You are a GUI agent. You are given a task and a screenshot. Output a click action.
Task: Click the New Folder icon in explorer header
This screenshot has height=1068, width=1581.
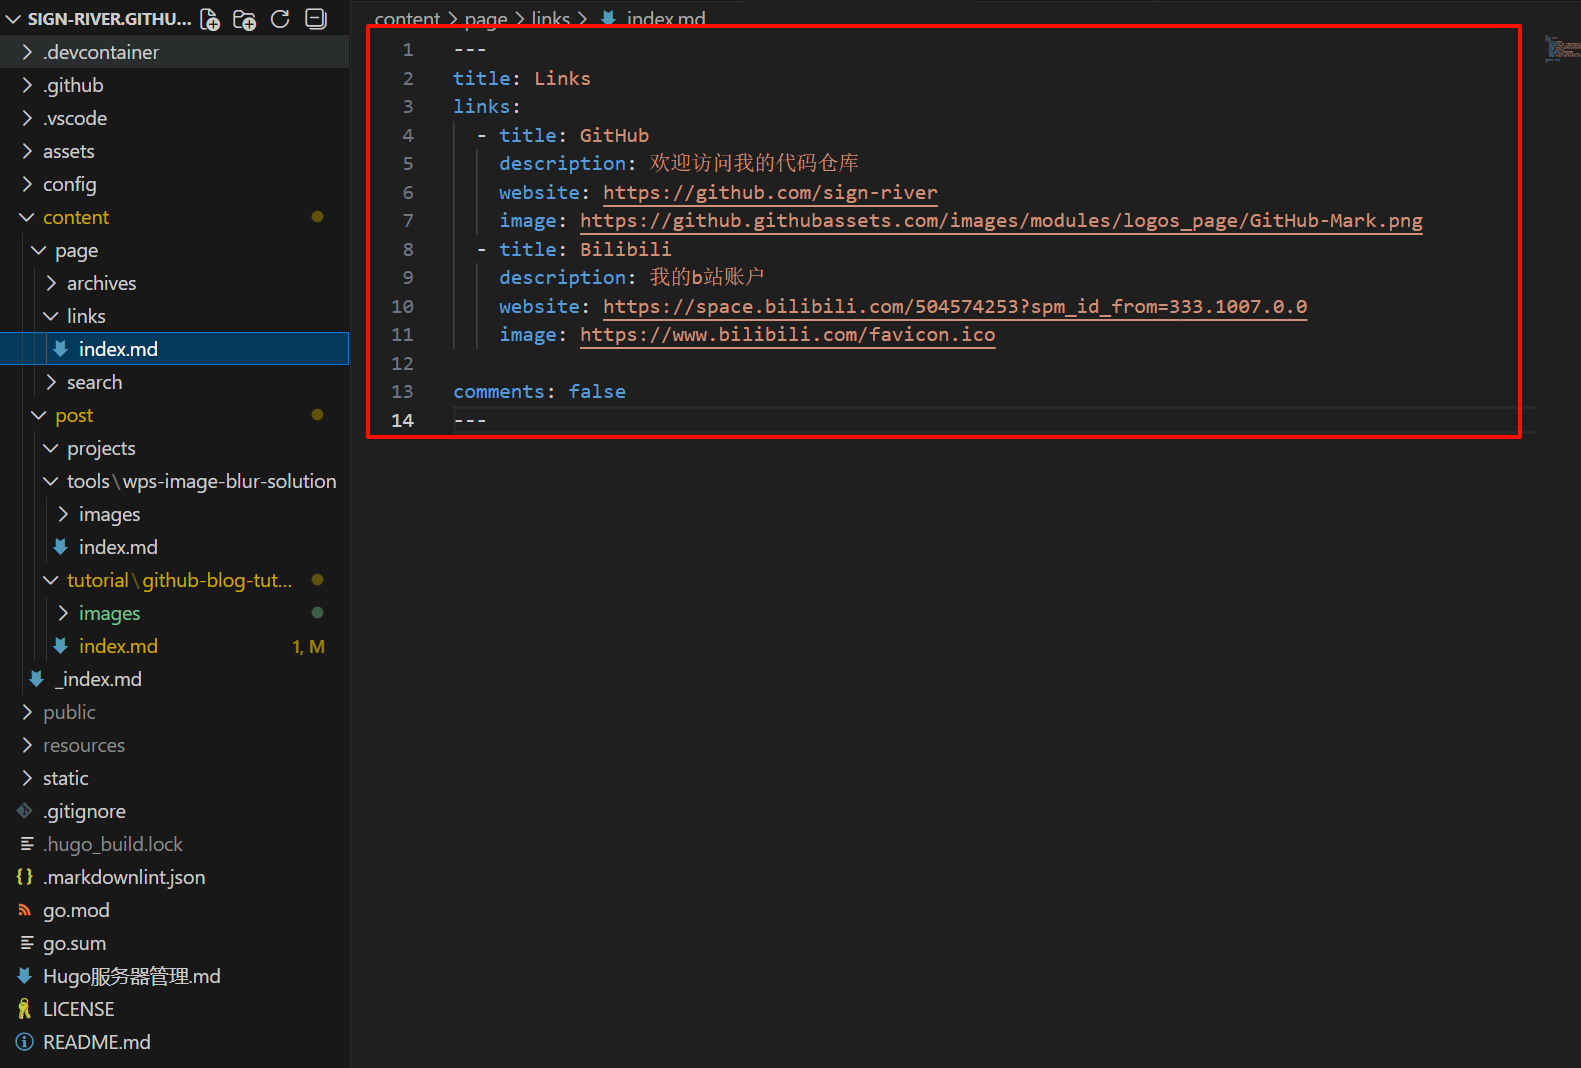tap(245, 19)
